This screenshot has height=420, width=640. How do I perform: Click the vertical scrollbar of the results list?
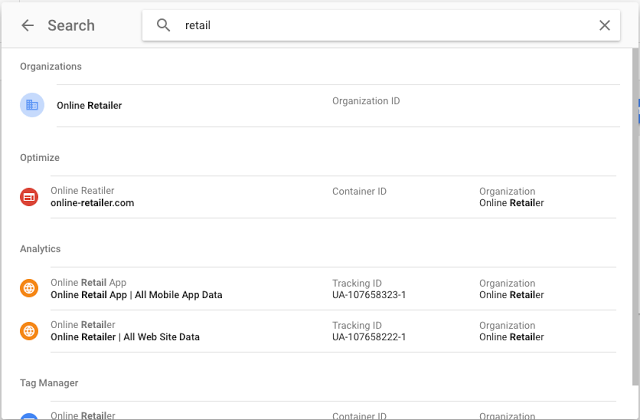point(635,216)
